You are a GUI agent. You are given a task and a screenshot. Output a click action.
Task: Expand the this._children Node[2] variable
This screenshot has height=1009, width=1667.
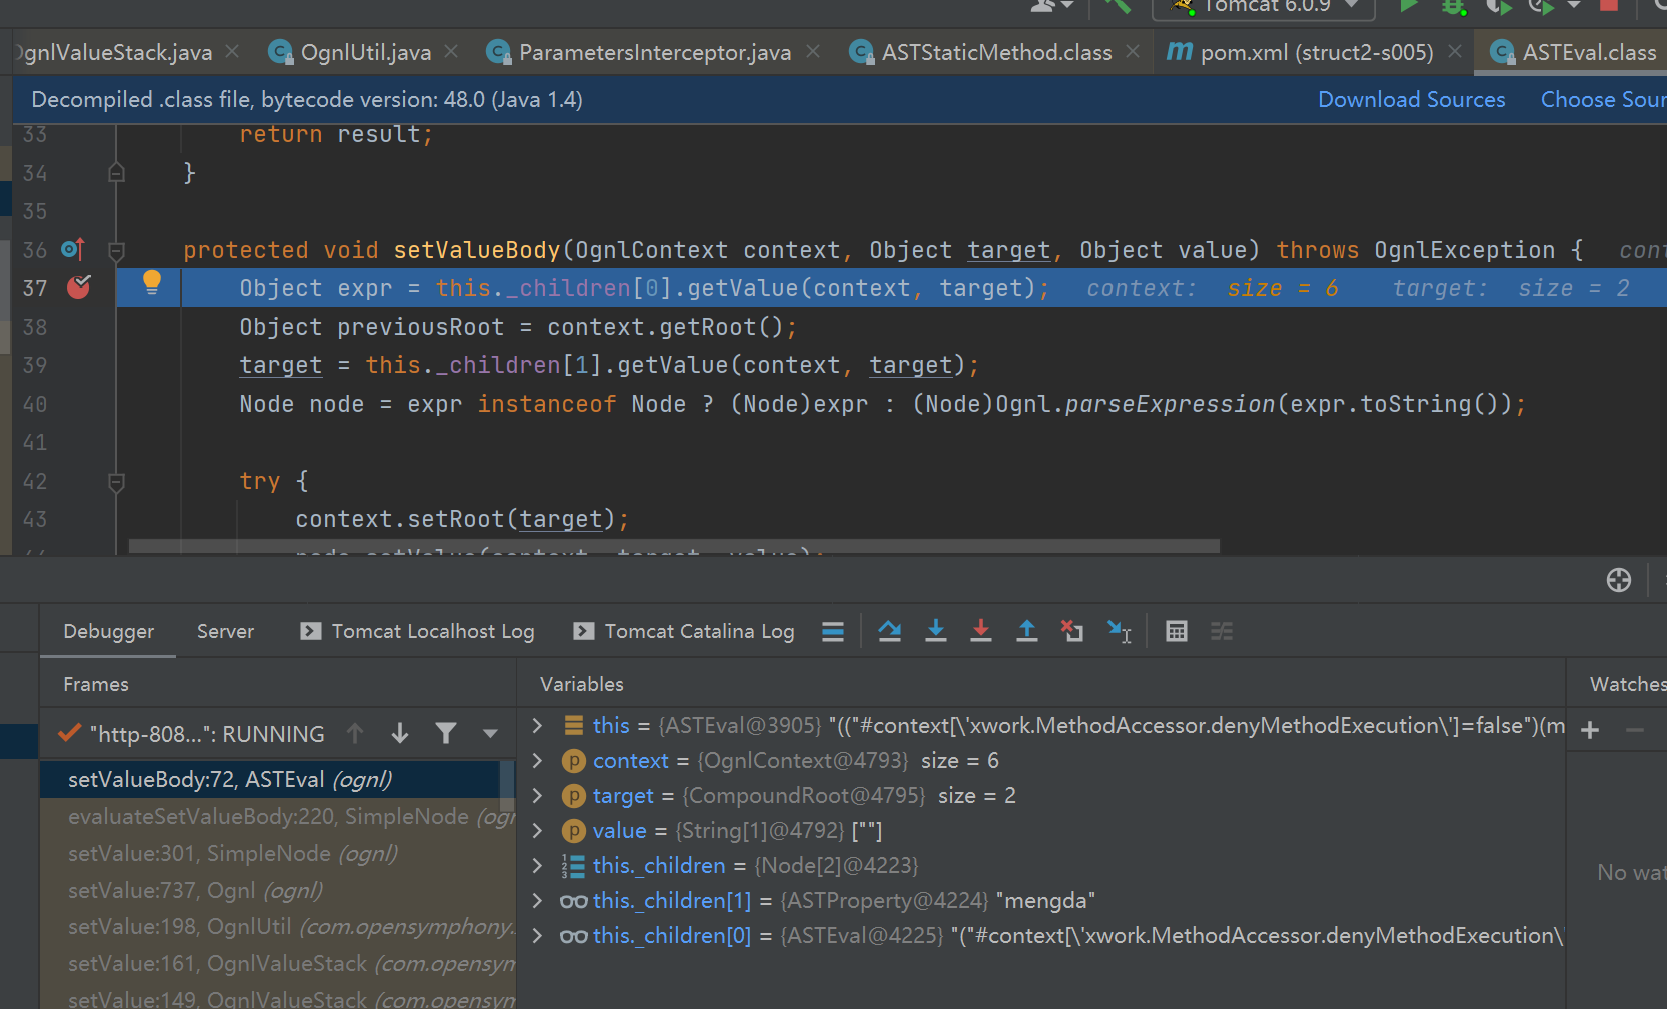pyautogui.click(x=538, y=865)
